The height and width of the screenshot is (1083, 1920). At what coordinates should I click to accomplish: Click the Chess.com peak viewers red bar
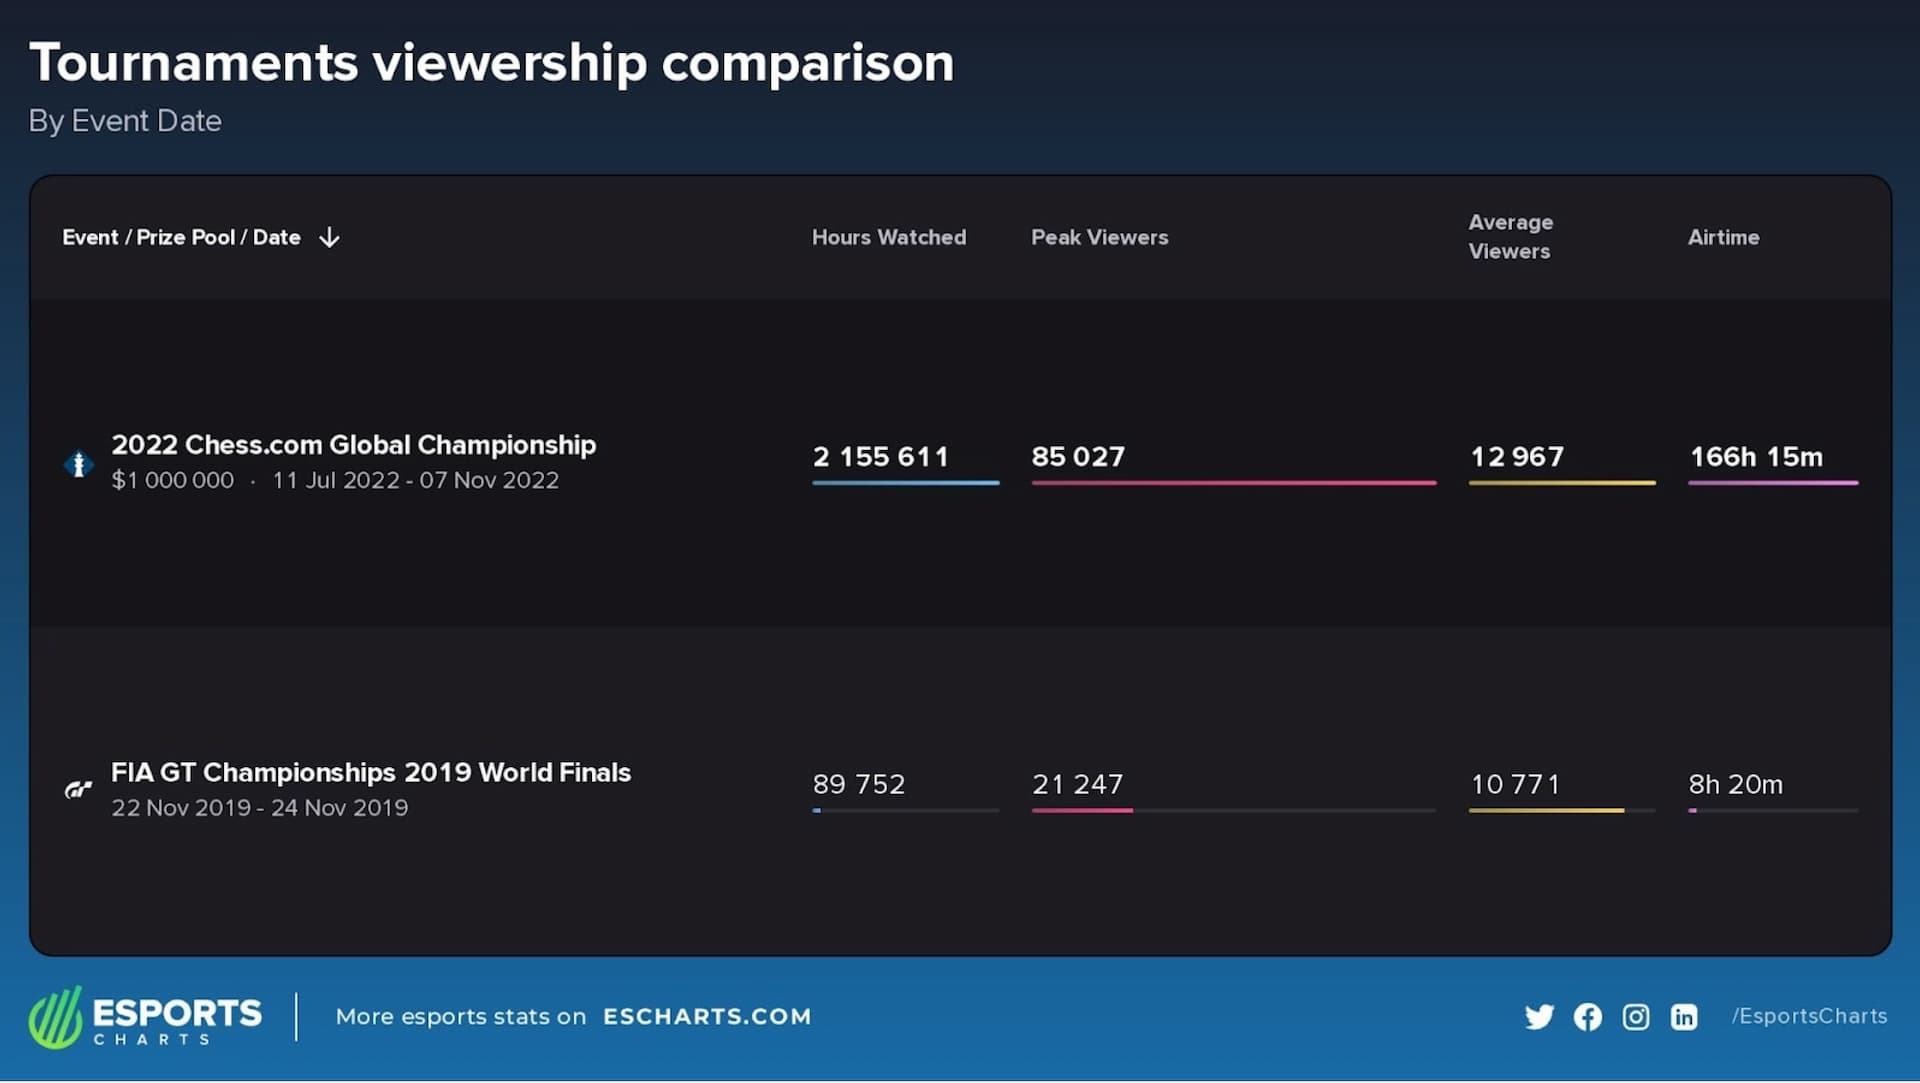coord(1233,483)
